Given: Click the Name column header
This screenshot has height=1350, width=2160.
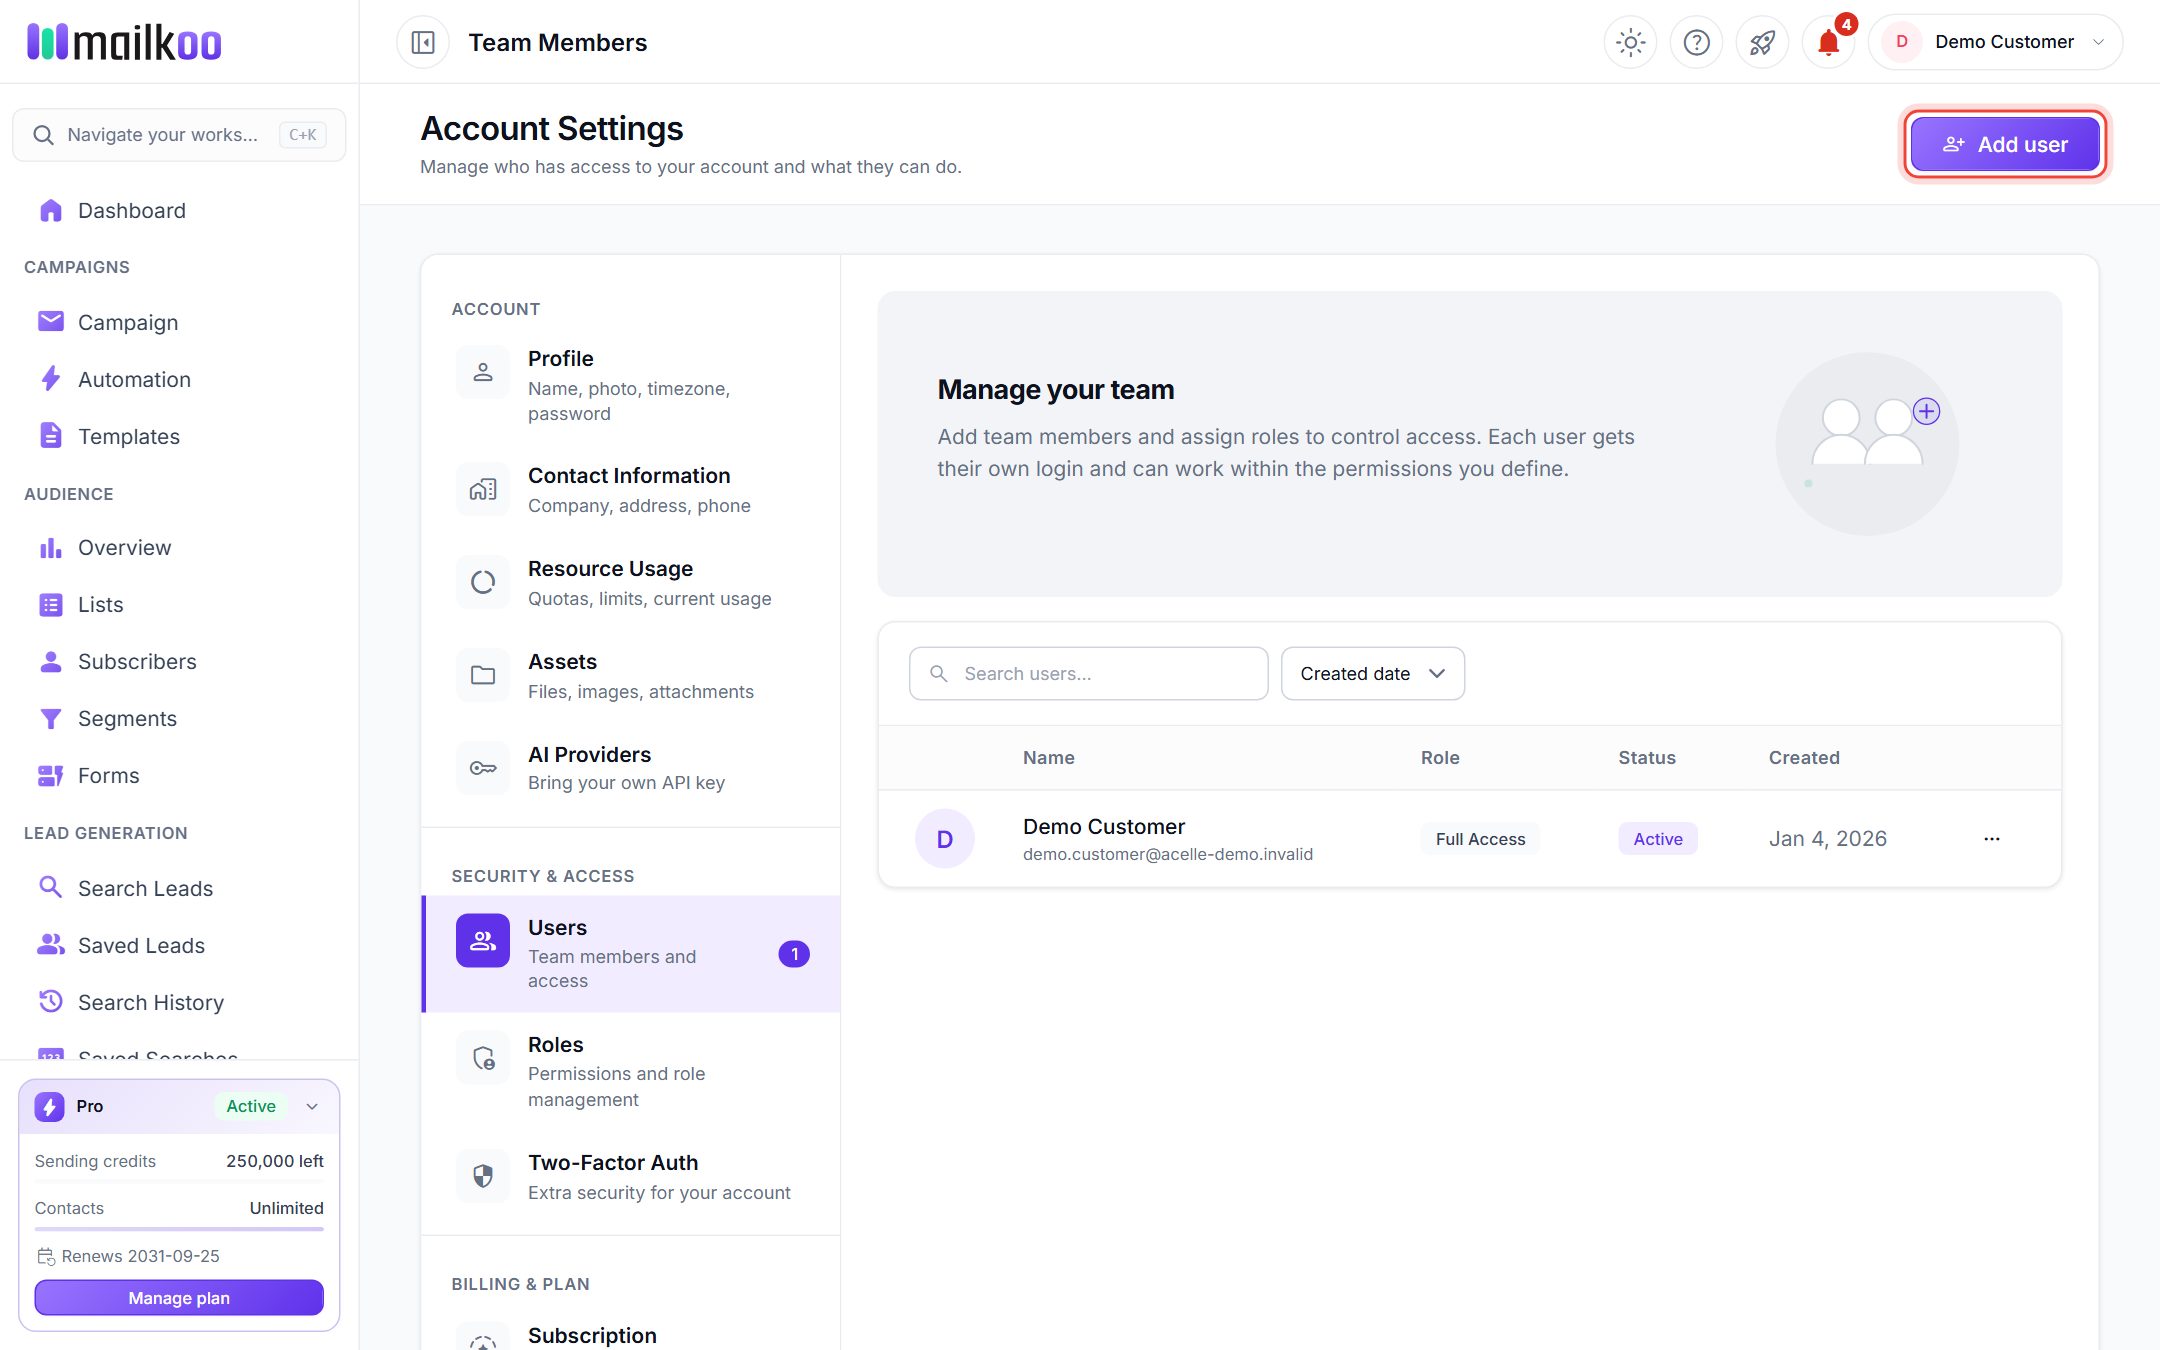Looking at the screenshot, I should point(1049,757).
